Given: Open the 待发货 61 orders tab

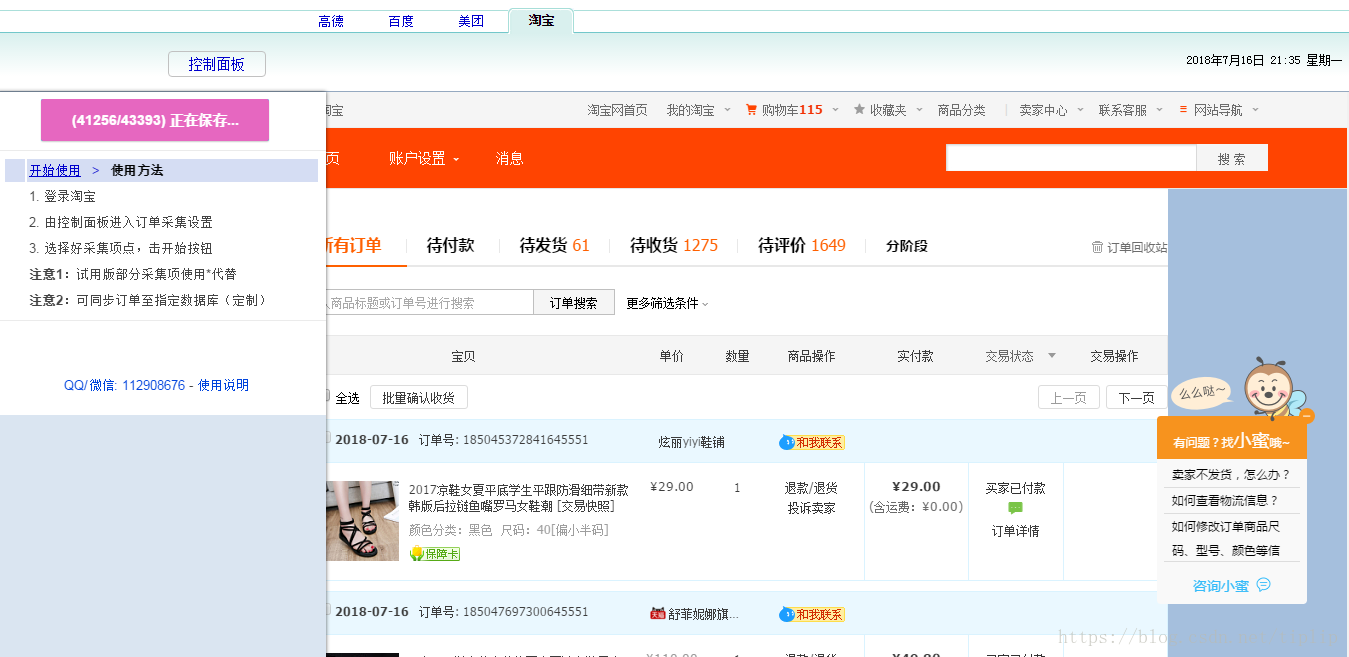Looking at the screenshot, I should tap(555, 245).
